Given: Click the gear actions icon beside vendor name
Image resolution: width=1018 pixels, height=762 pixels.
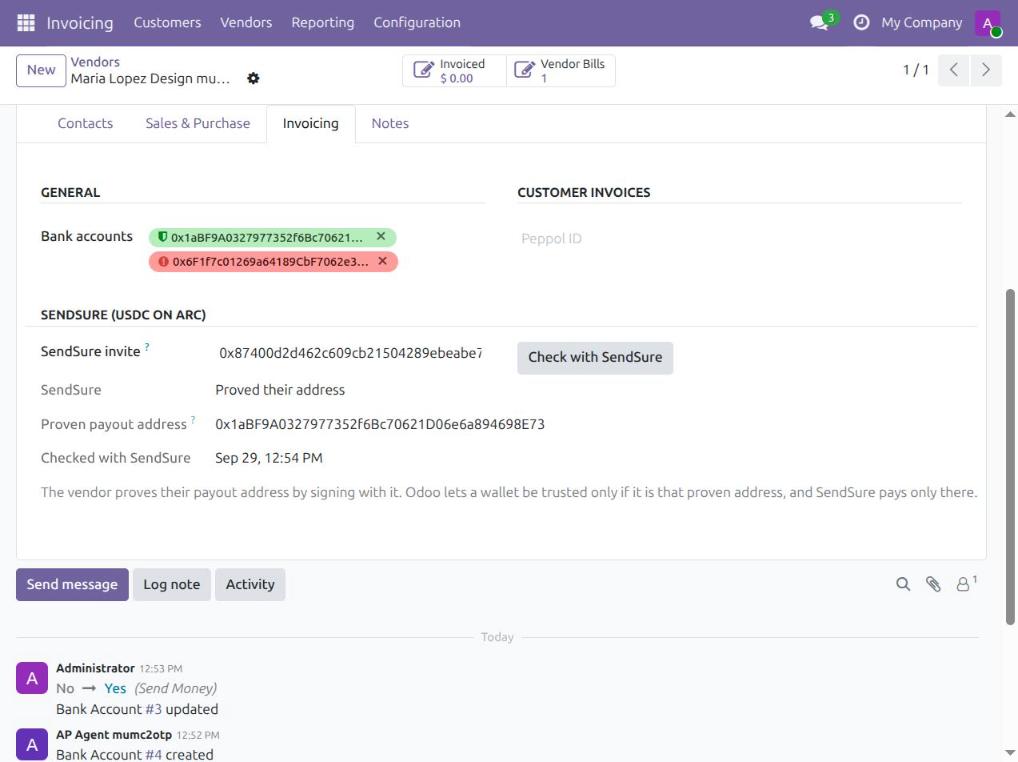Looking at the screenshot, I should 253,79.
